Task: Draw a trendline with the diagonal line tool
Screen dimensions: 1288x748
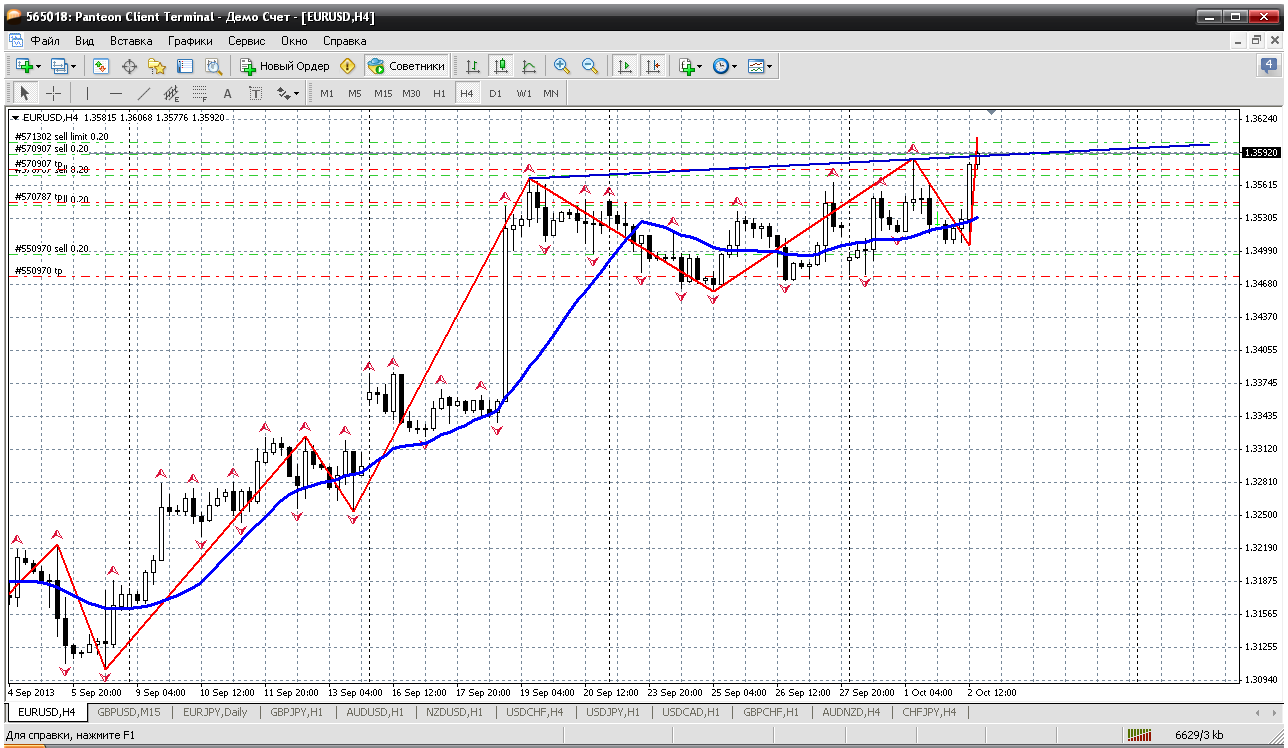Action: click(143, 93)
